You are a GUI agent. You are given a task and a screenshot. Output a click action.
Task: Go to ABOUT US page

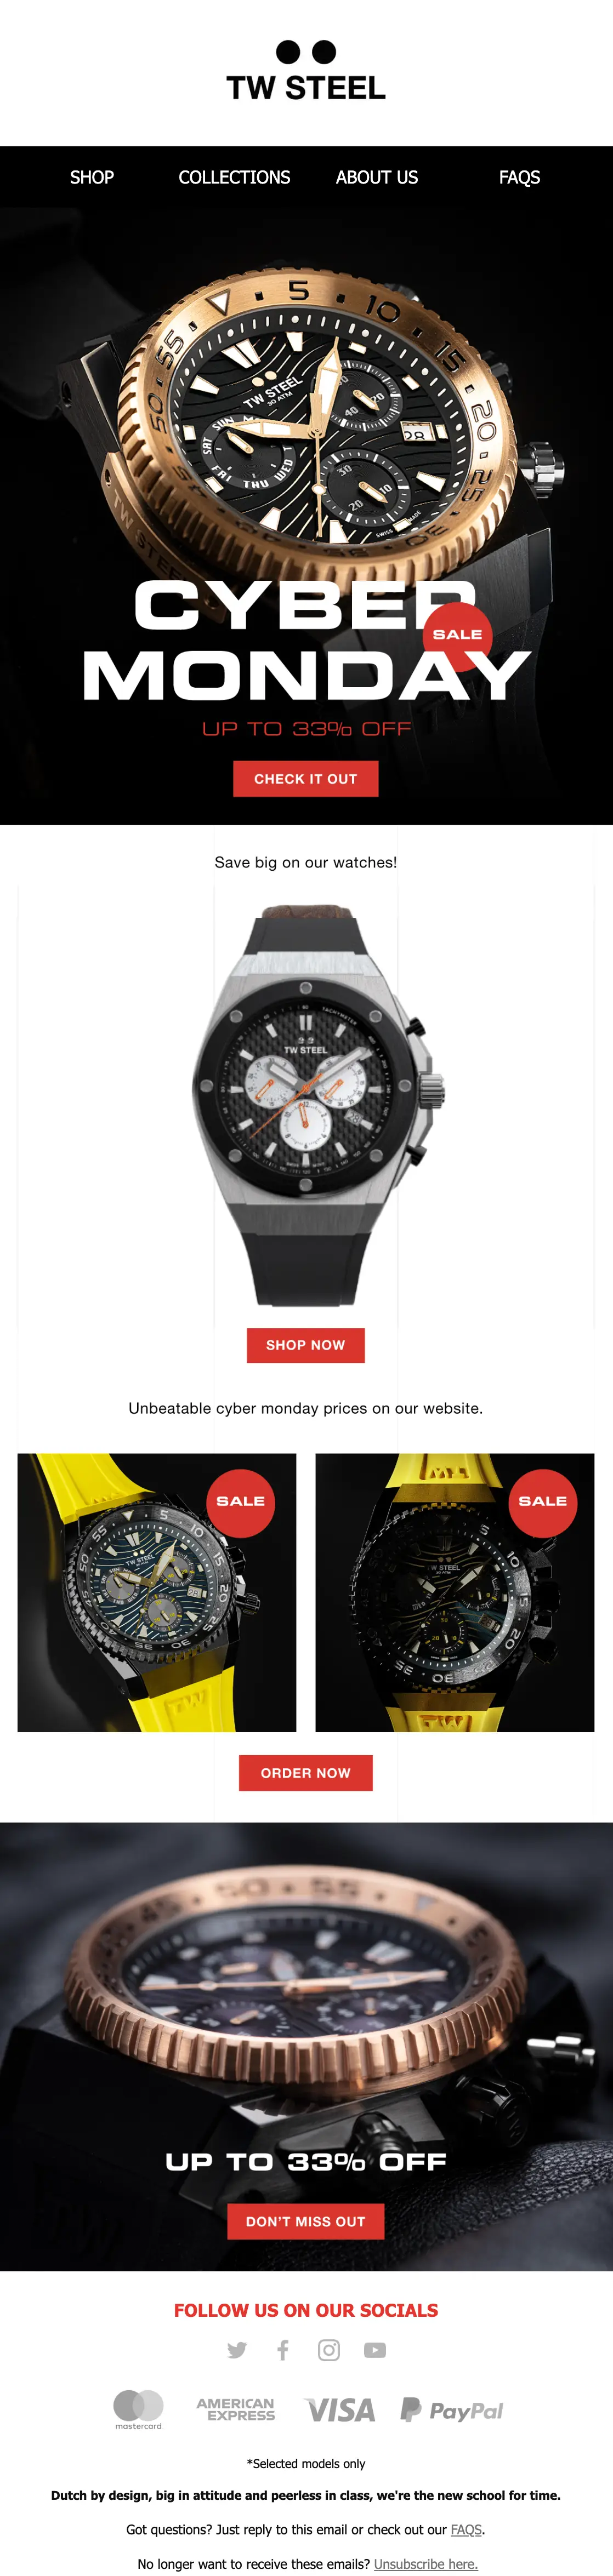[377, 177]
